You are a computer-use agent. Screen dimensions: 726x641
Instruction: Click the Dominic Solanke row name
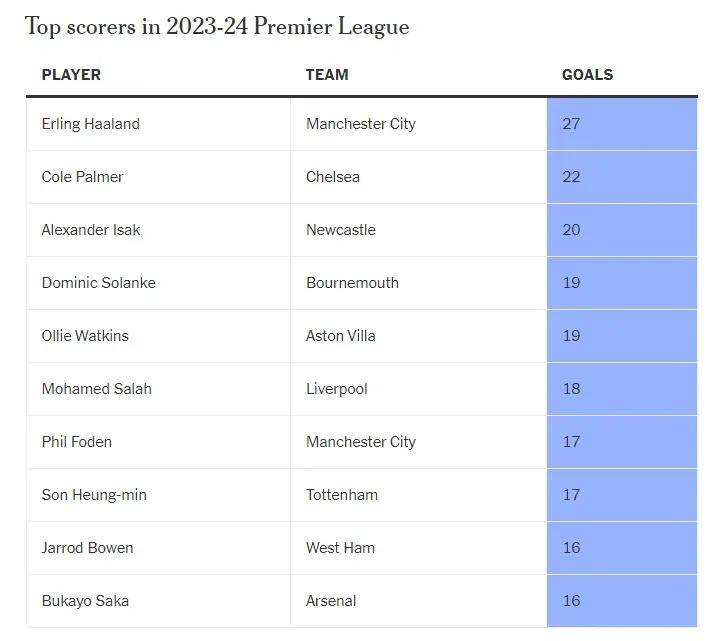pos(99,283)
